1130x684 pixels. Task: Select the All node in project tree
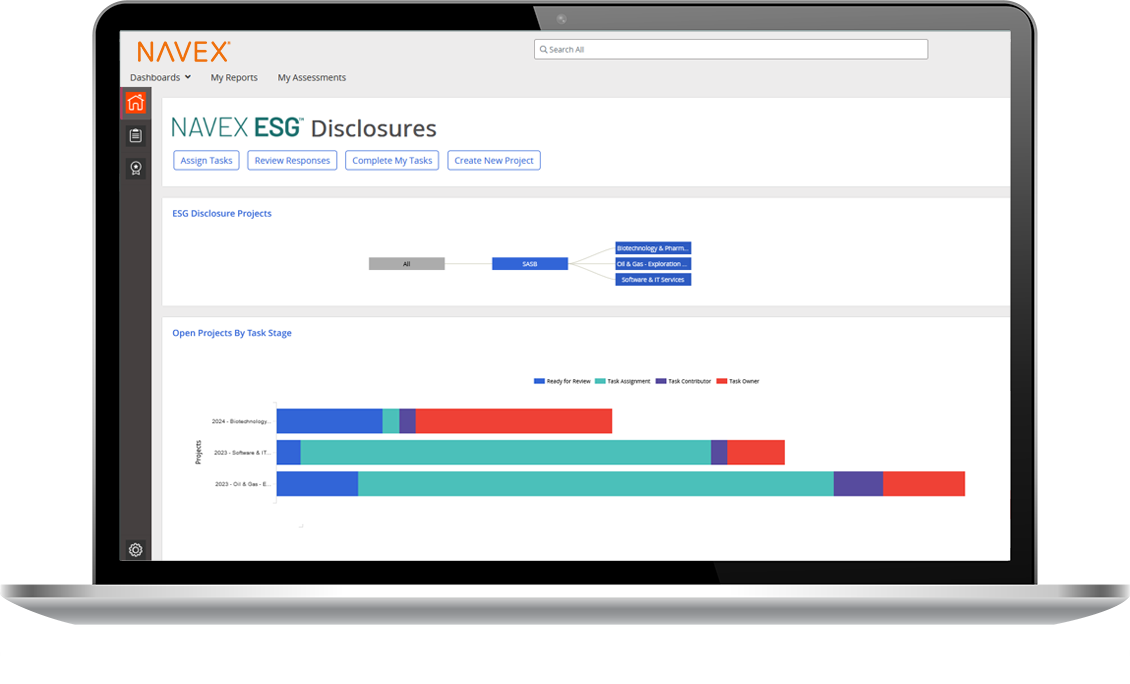click(x=406, y=264)
